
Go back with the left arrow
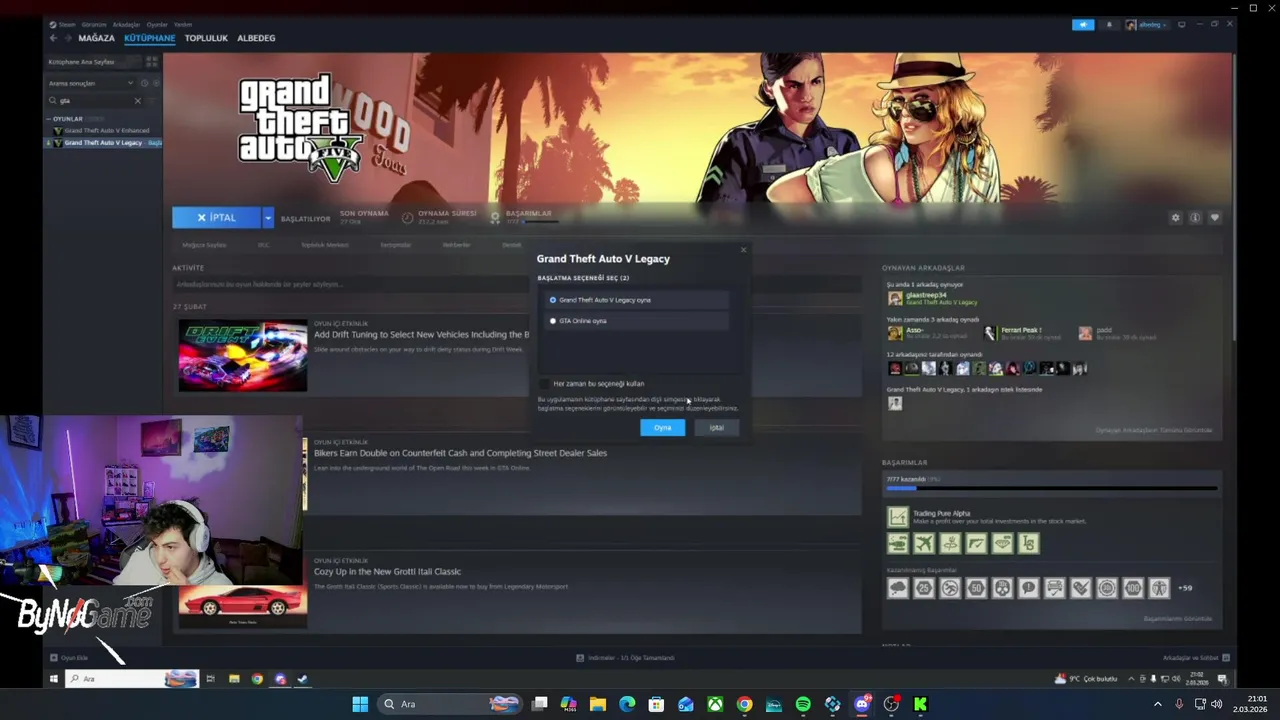pyautogui.click(x=53, y=38)
